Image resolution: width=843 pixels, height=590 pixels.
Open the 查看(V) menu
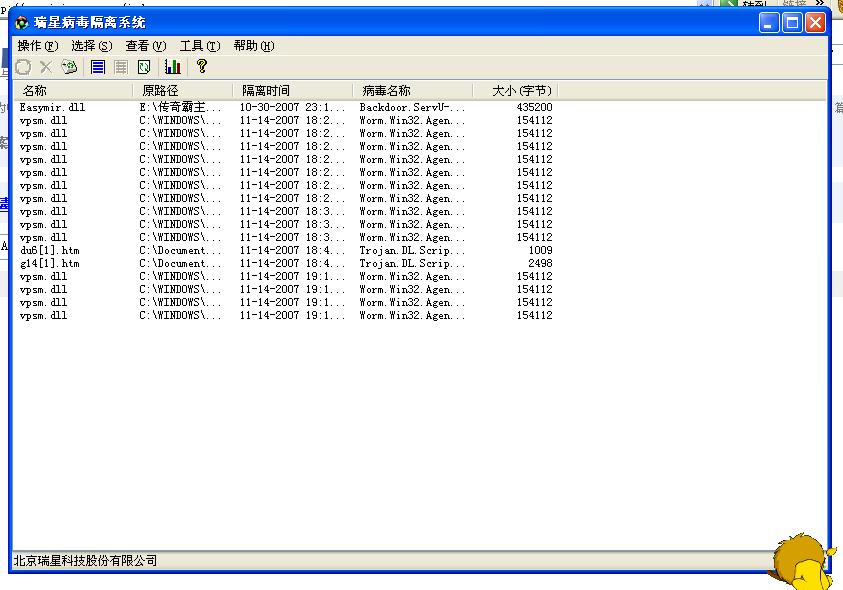pyautogui.click(x=146, y=46)
